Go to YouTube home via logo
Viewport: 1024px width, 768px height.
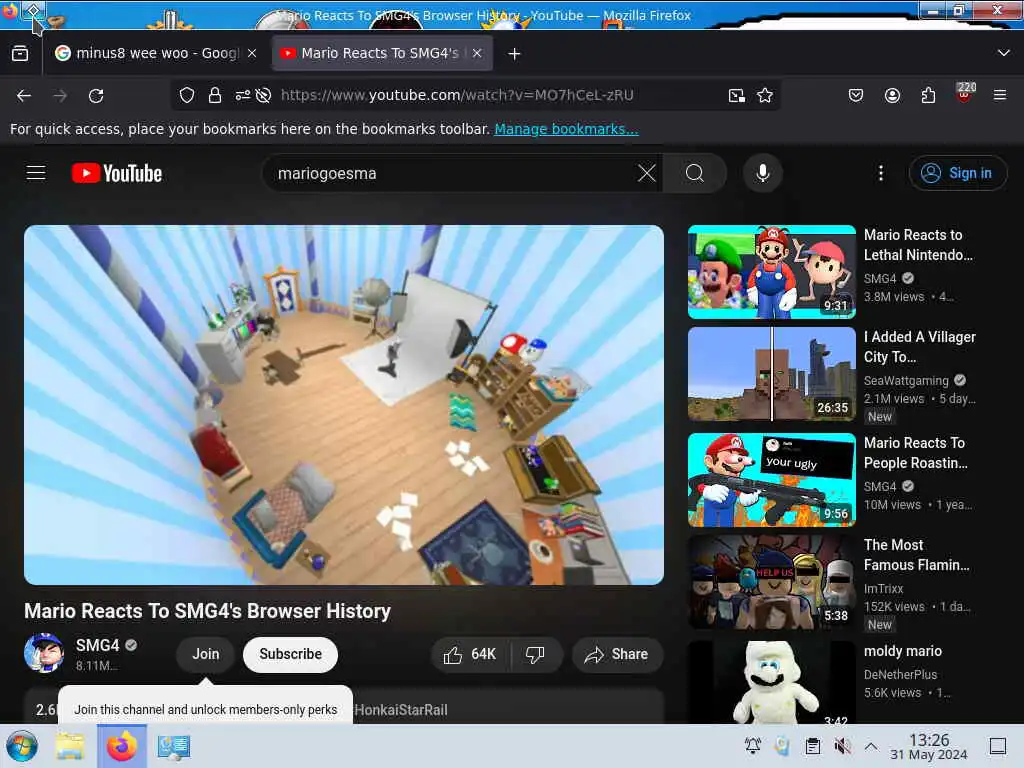(x=117, y=173)
